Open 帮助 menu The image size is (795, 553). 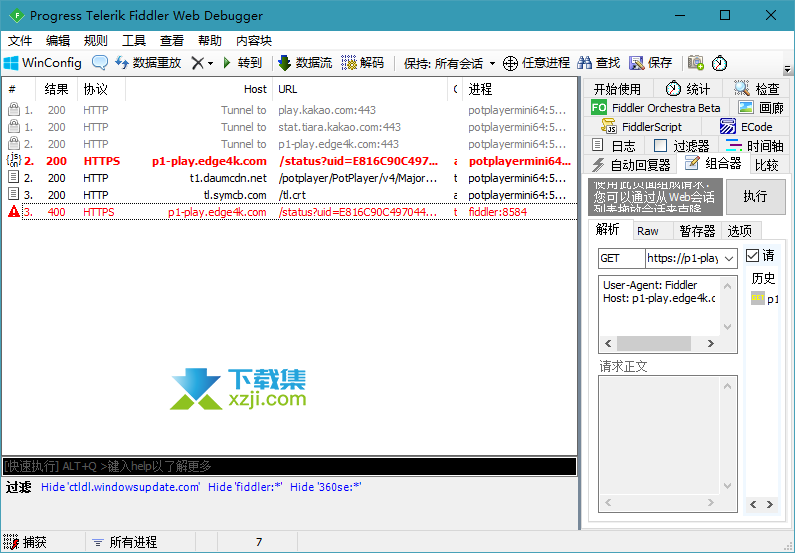(x=210, y=41)
